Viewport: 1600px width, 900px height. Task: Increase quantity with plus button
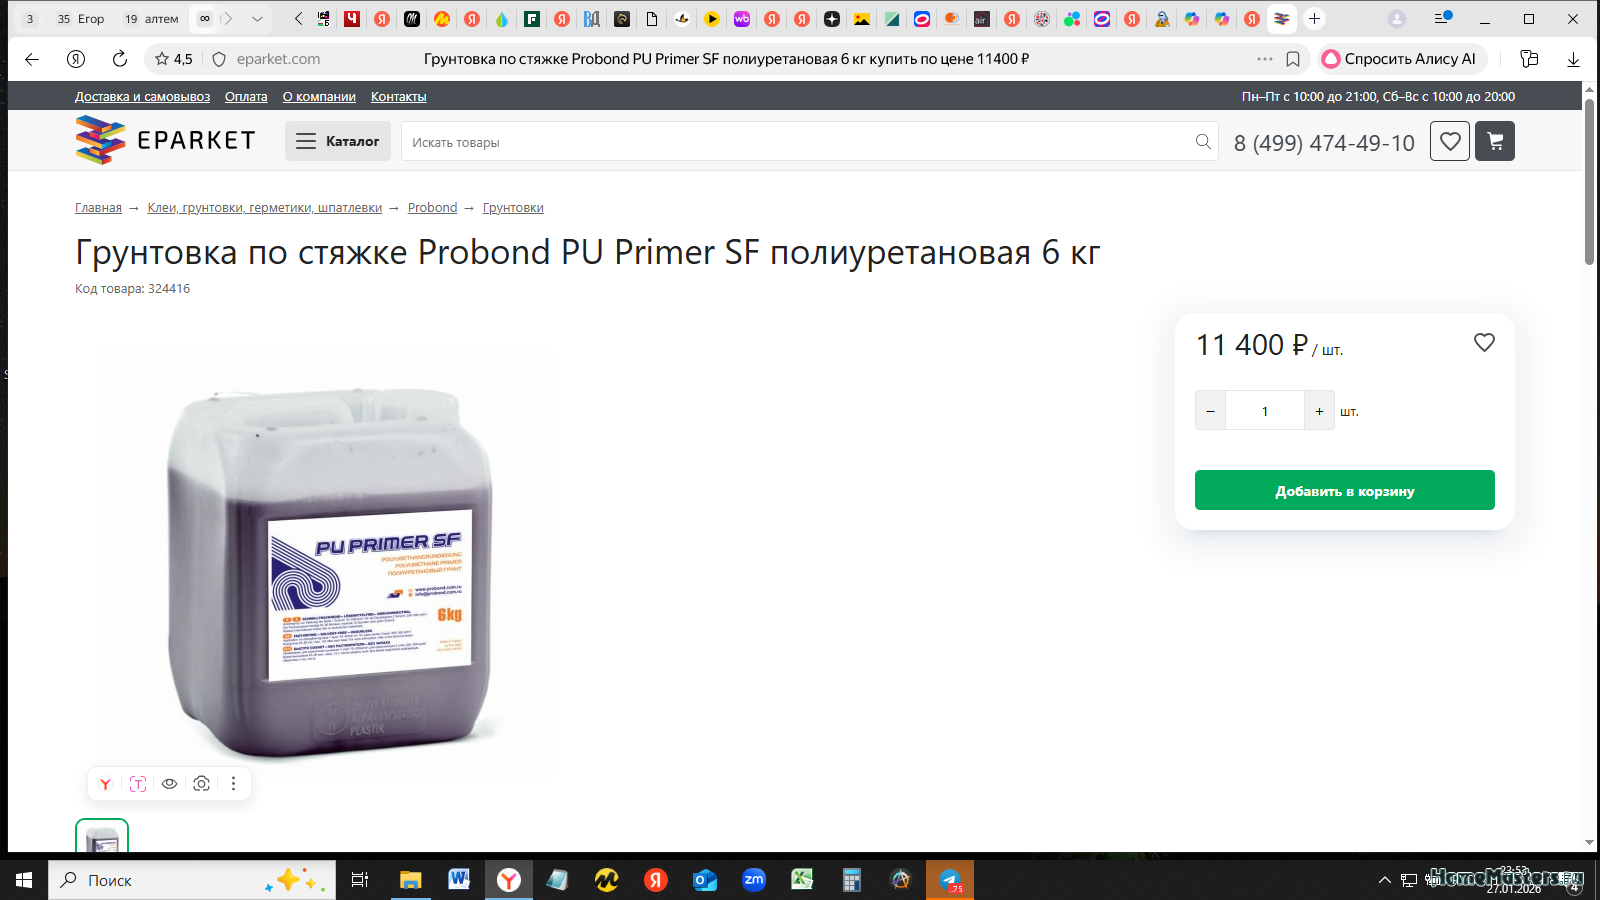click(1319, 411)
